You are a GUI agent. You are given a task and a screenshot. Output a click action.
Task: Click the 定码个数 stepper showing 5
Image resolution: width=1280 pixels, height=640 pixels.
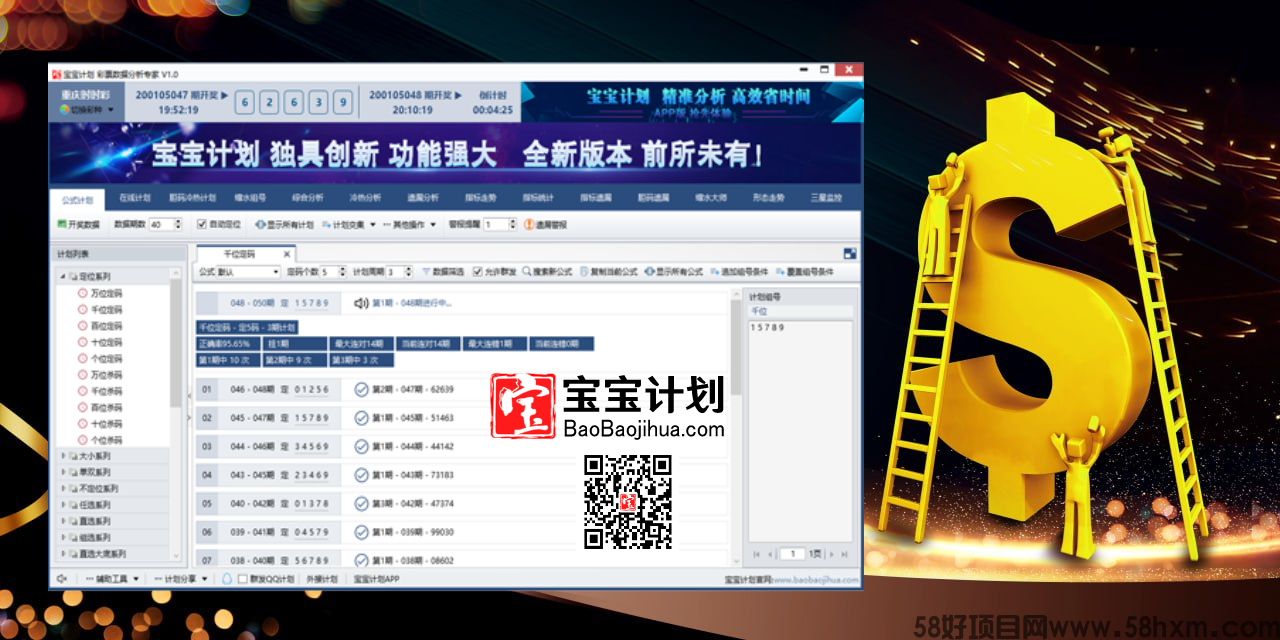click(333, 272)
